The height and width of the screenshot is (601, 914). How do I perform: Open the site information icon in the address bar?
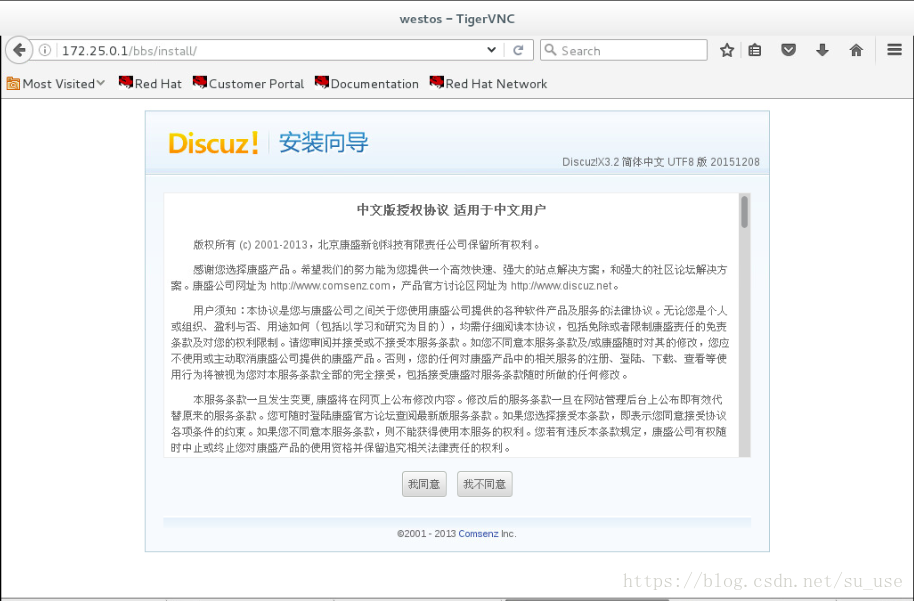pyautogui.click(x=45, y=50)
